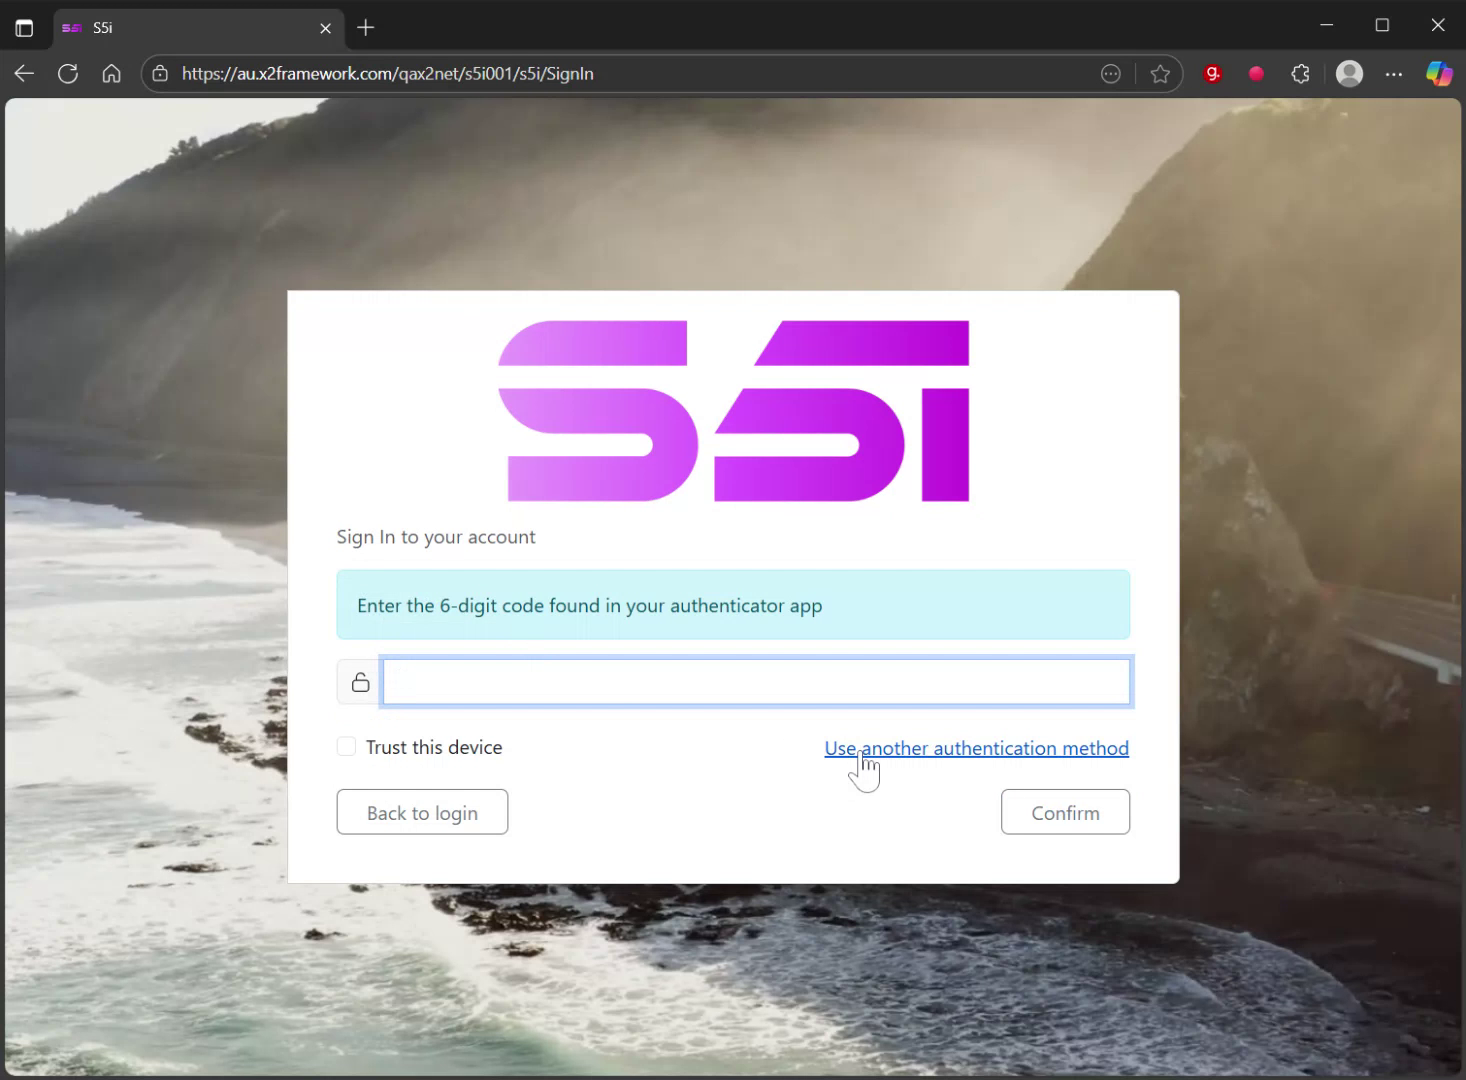Open Copilot sidebar icon
Screen dimensions: 1466x1080
coord(1439,74)
